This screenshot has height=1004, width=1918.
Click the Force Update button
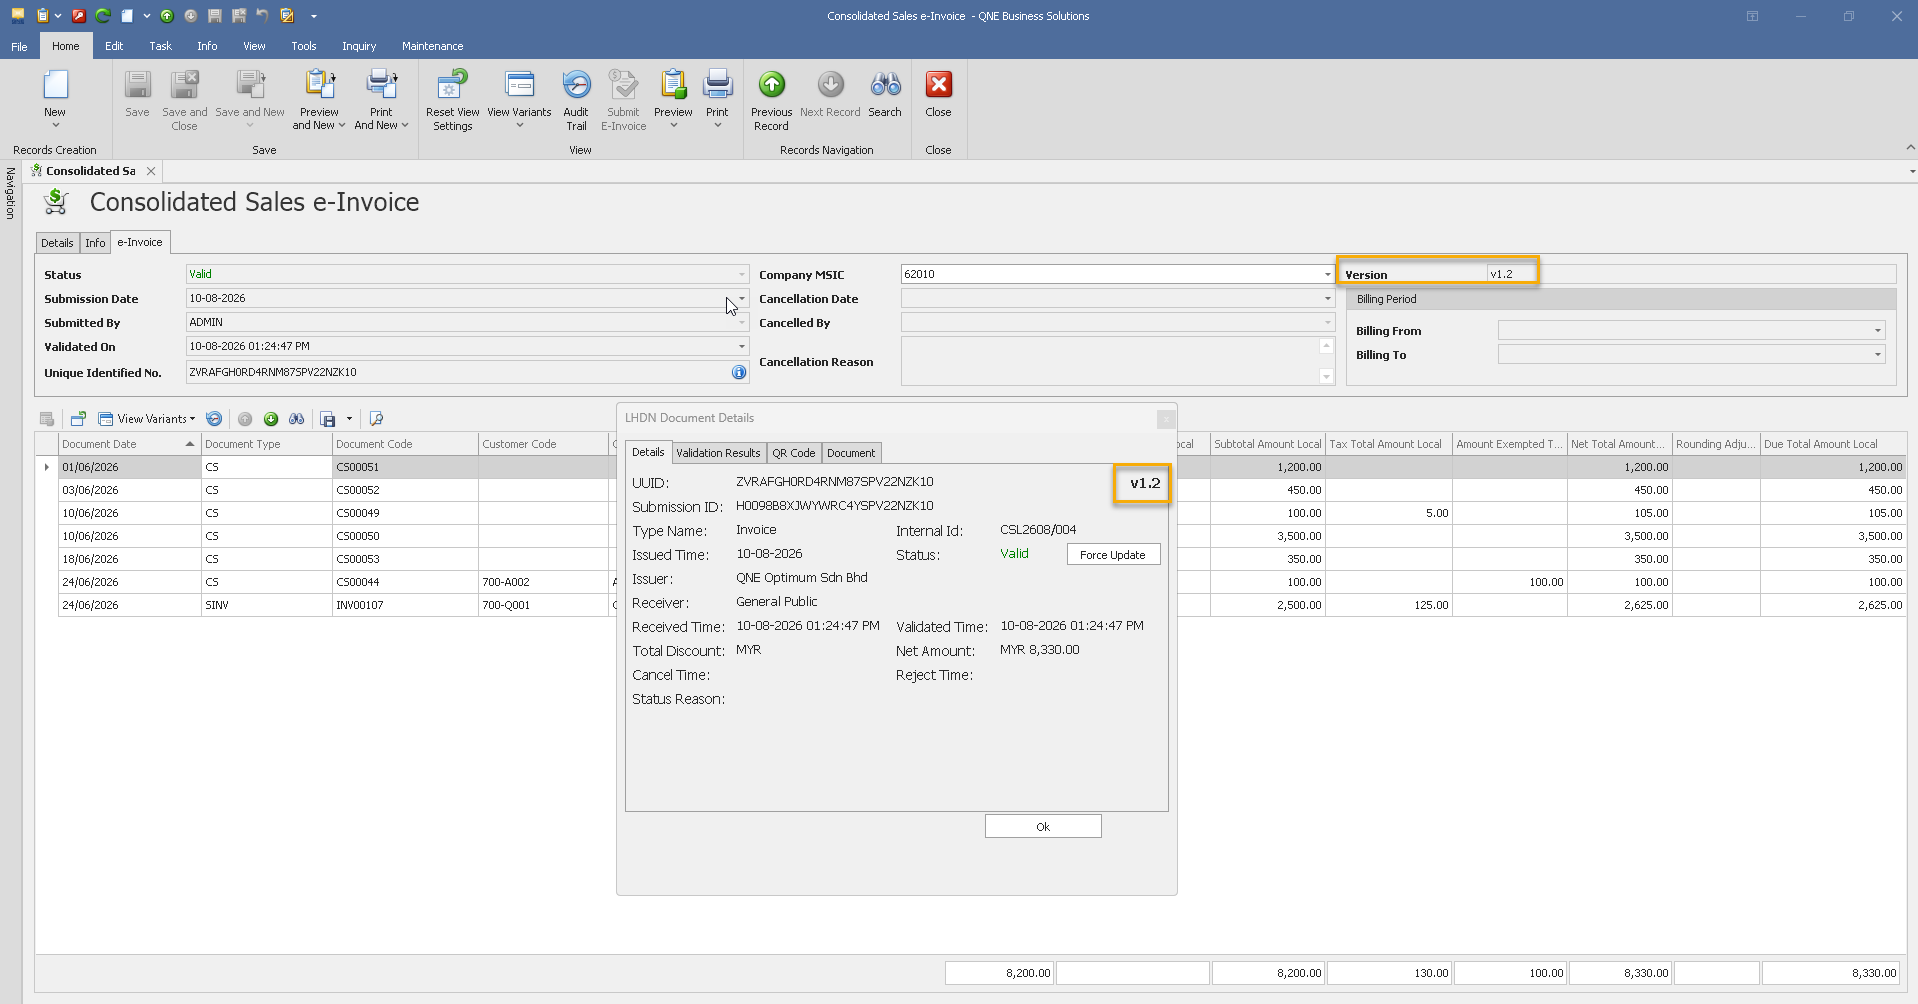[x=1113, y=555]
